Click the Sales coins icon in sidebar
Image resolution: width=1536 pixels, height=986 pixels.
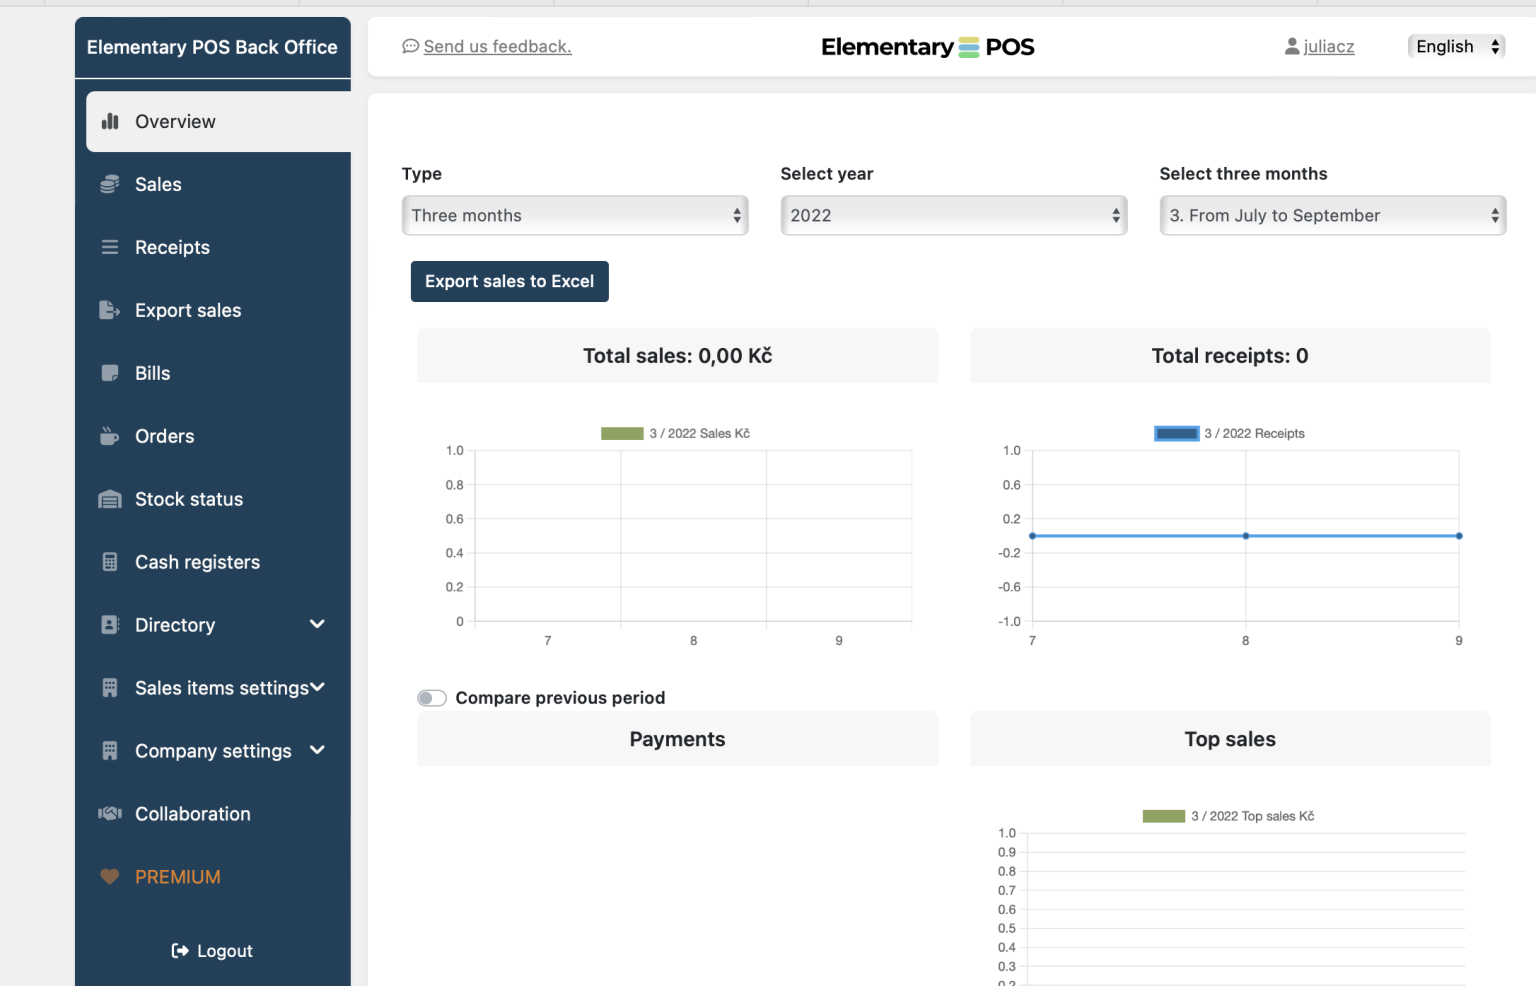pos(108,184)
